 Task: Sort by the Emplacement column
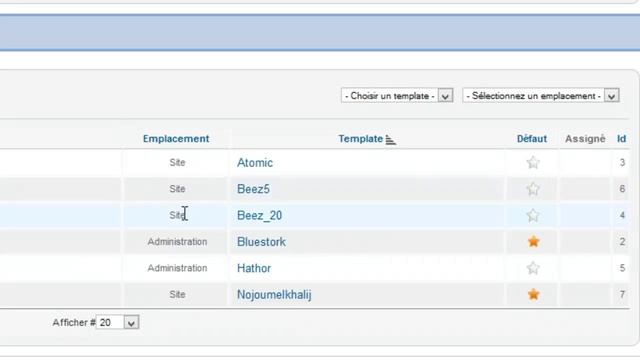pos(176,139)
